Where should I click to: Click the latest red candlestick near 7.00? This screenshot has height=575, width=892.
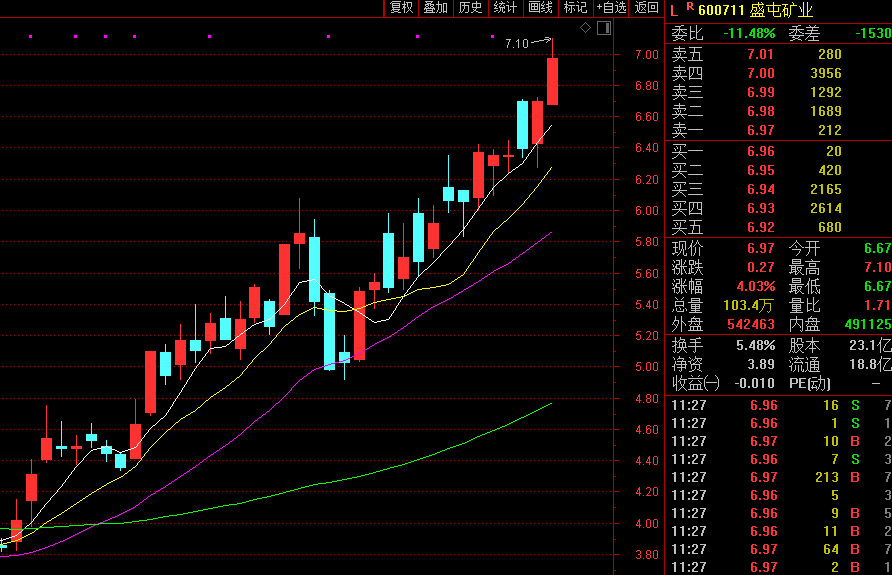pos(552,81)
